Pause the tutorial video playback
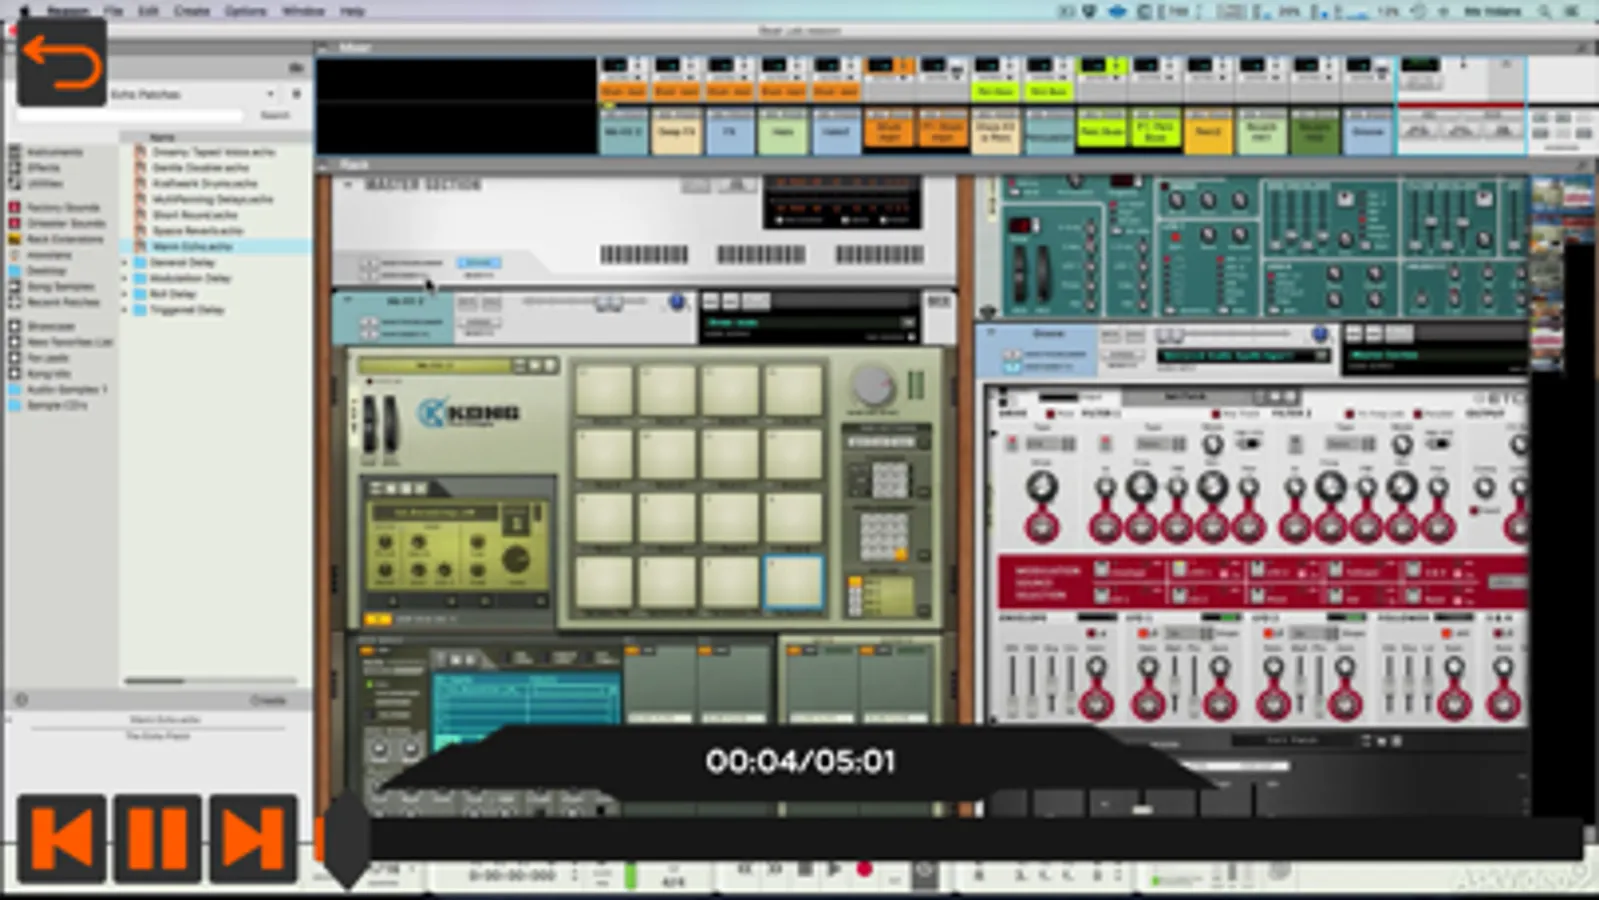Screen dimensions: 1599x900 pos(157,838)
